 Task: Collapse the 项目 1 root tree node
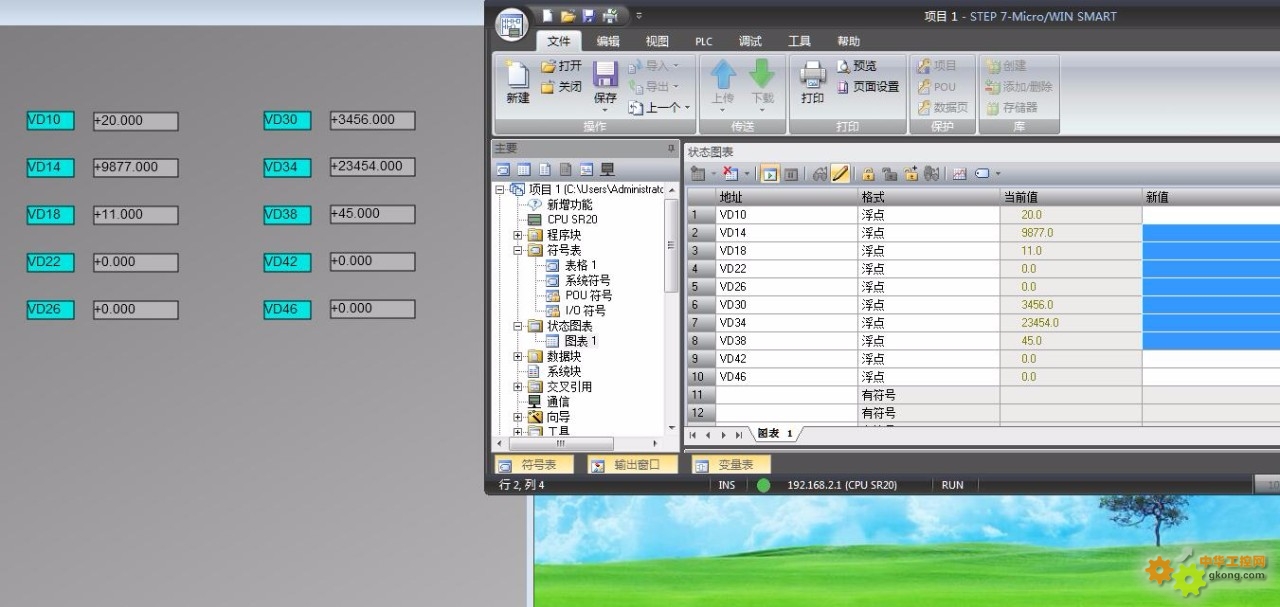pyautogui.click(x=500, y=189)
